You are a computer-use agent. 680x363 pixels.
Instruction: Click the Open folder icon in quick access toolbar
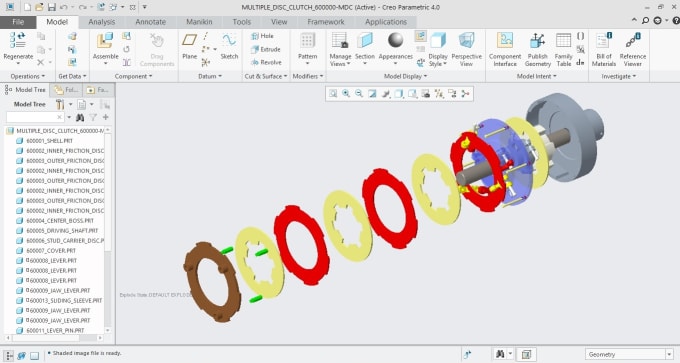[39, 7]
